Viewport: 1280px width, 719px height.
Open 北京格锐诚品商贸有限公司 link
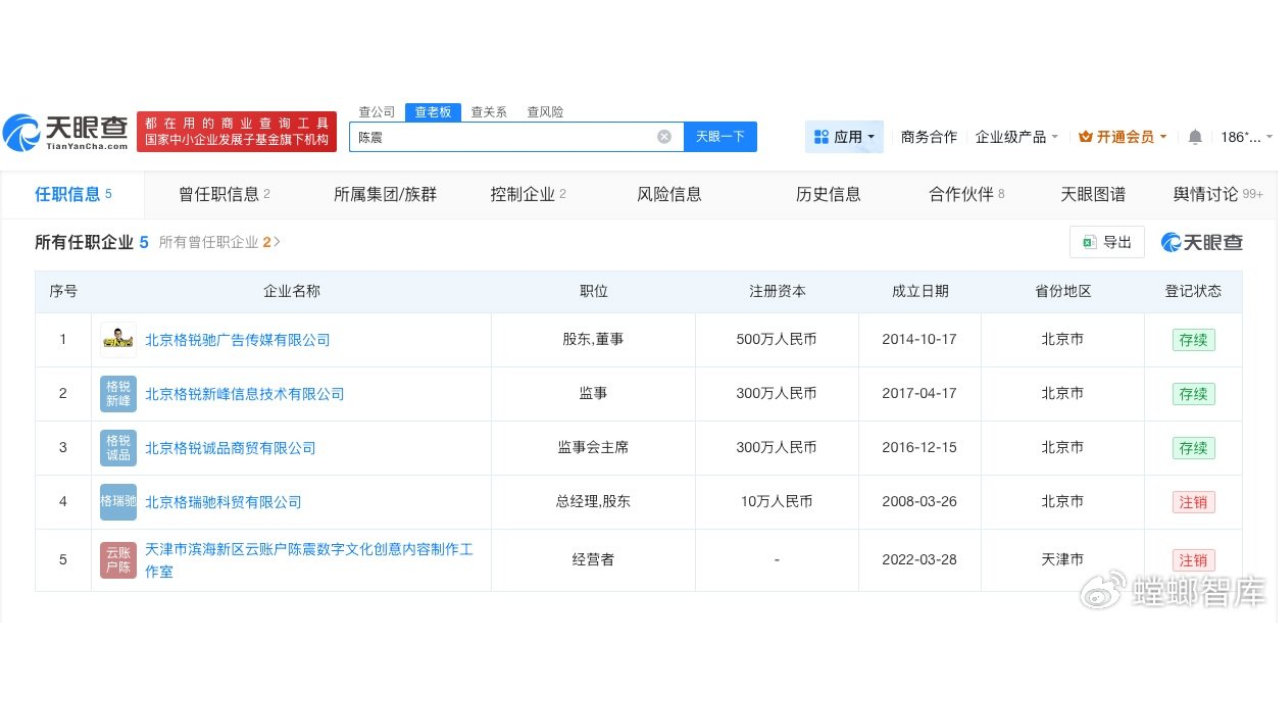click(230, 448)
